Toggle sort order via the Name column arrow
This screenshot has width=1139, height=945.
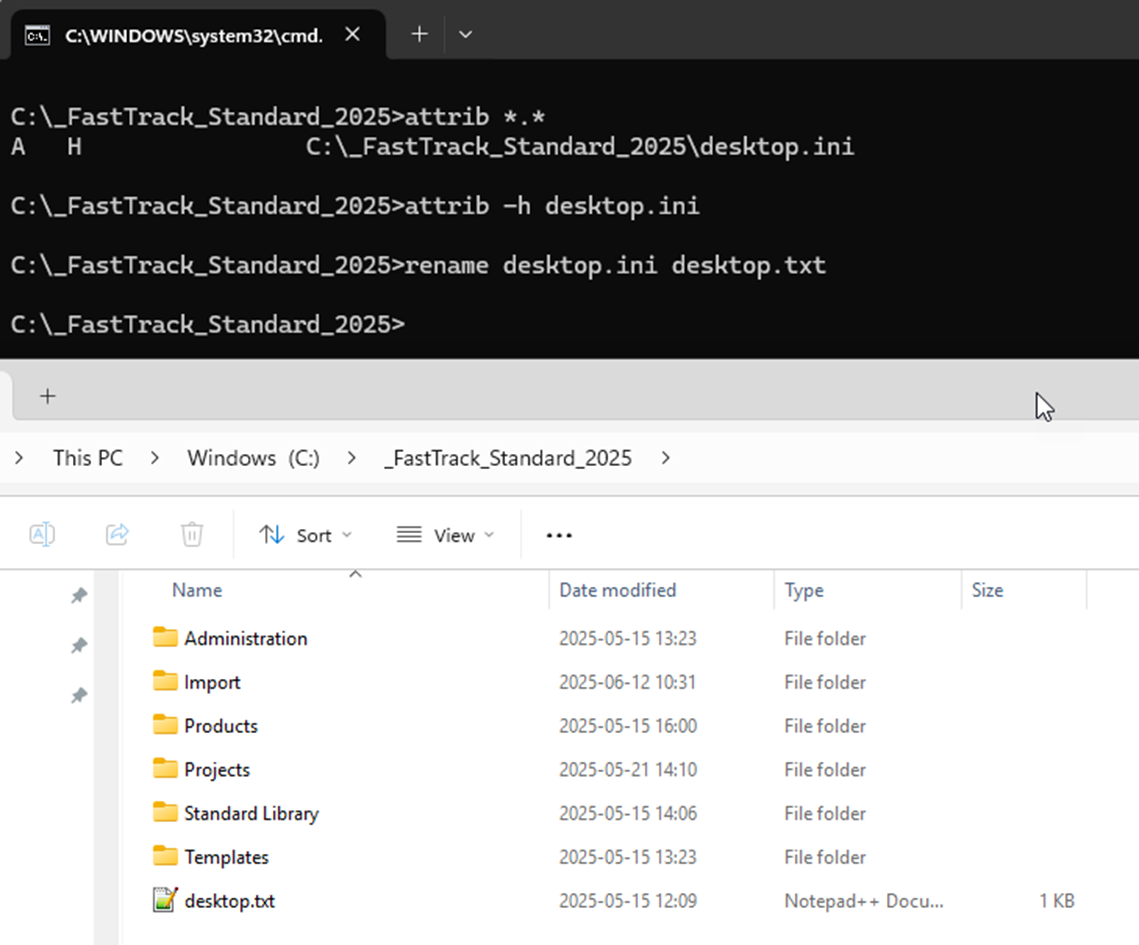point(355,573)
